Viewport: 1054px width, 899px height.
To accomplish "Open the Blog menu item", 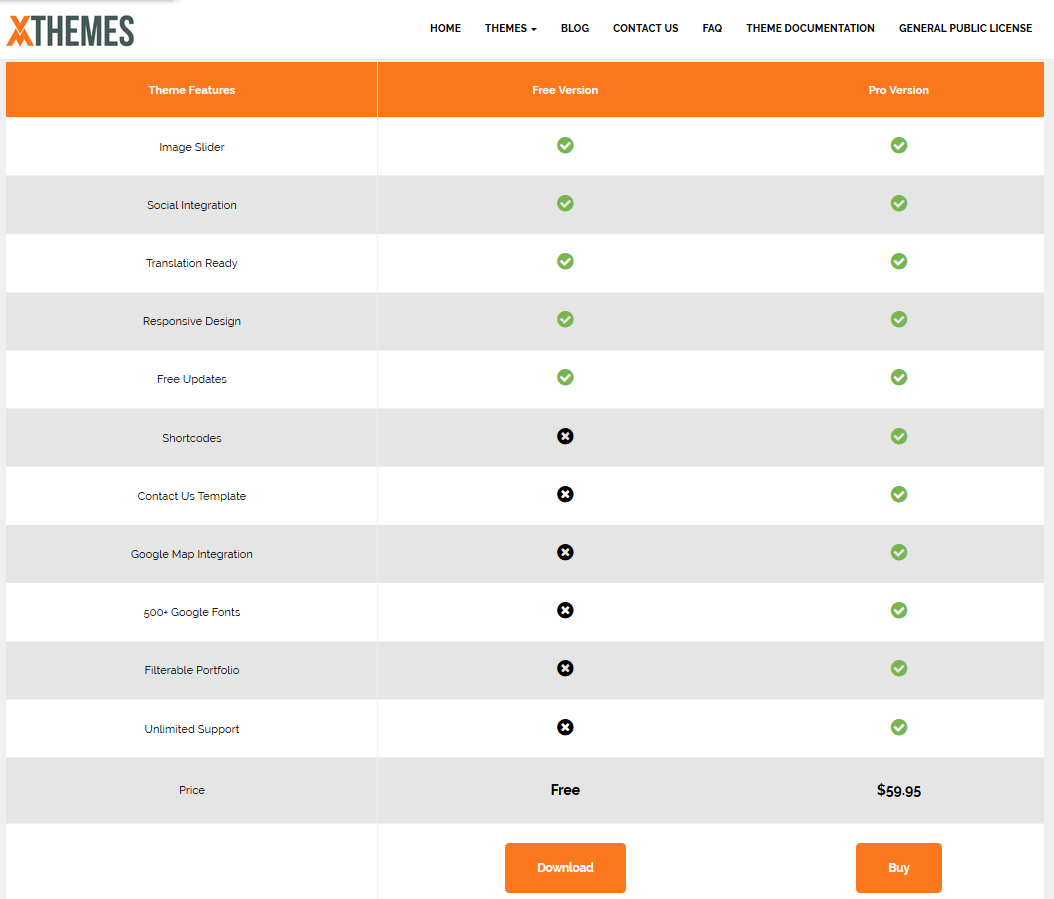I will click(575, 28).
